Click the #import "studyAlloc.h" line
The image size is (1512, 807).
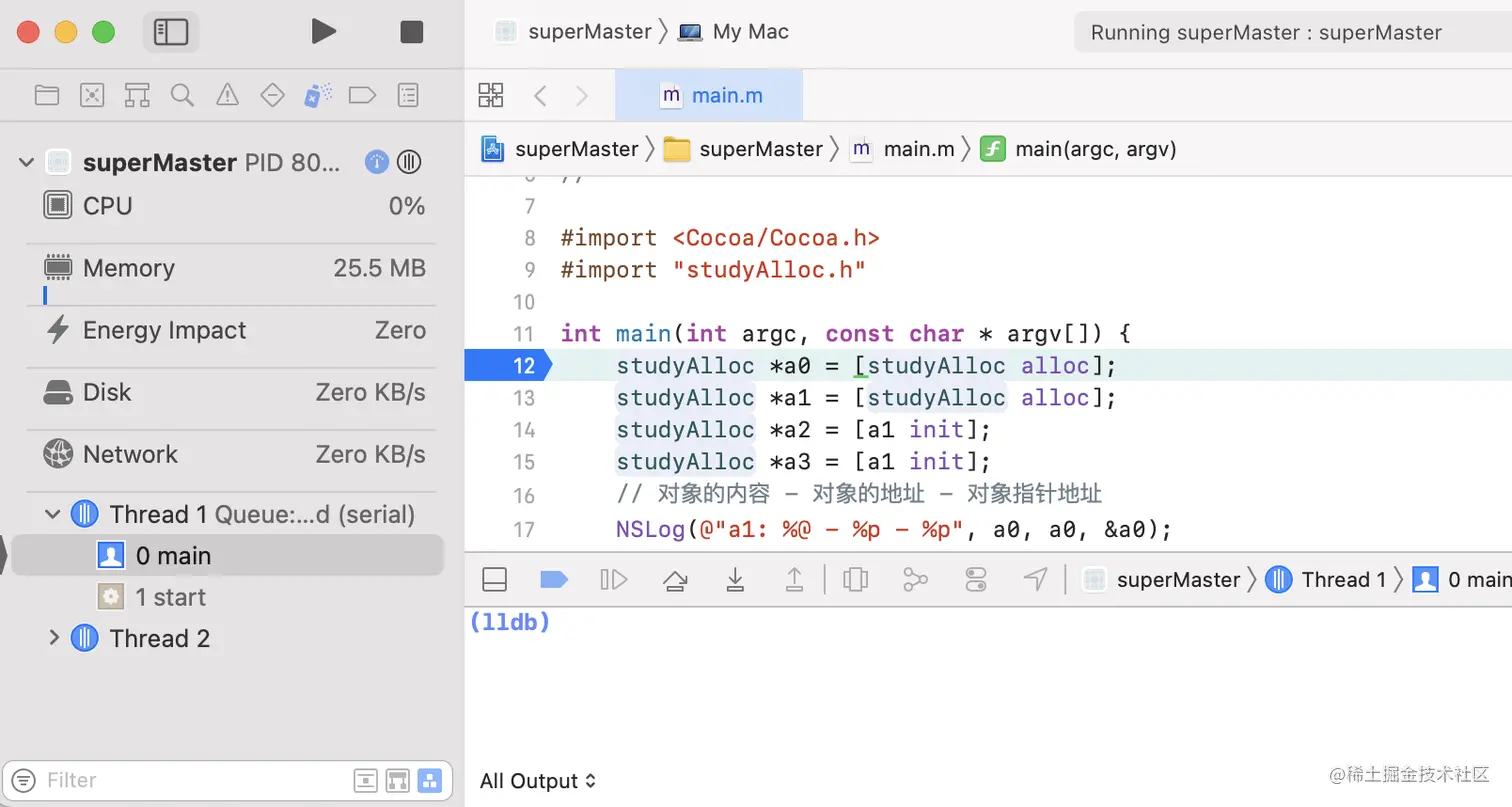pos(713,270)
